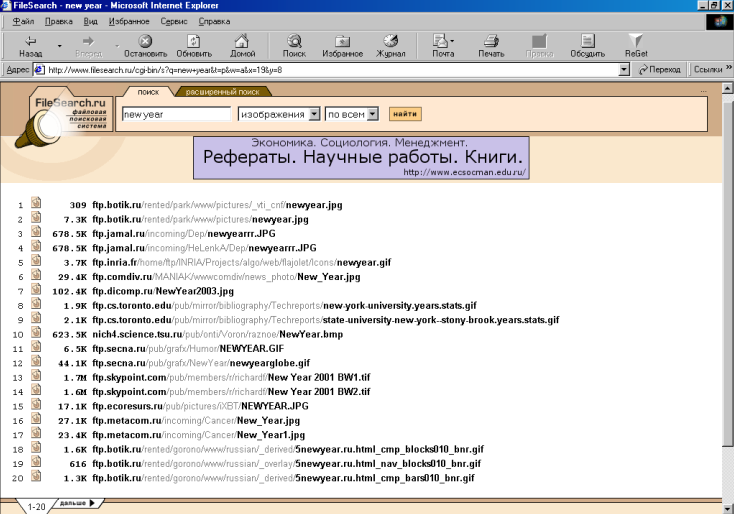The width and height of the screenshot is (734, 514).
Task: Open Избранное (Favorites) toolbar icon
Action: [342, 46]
